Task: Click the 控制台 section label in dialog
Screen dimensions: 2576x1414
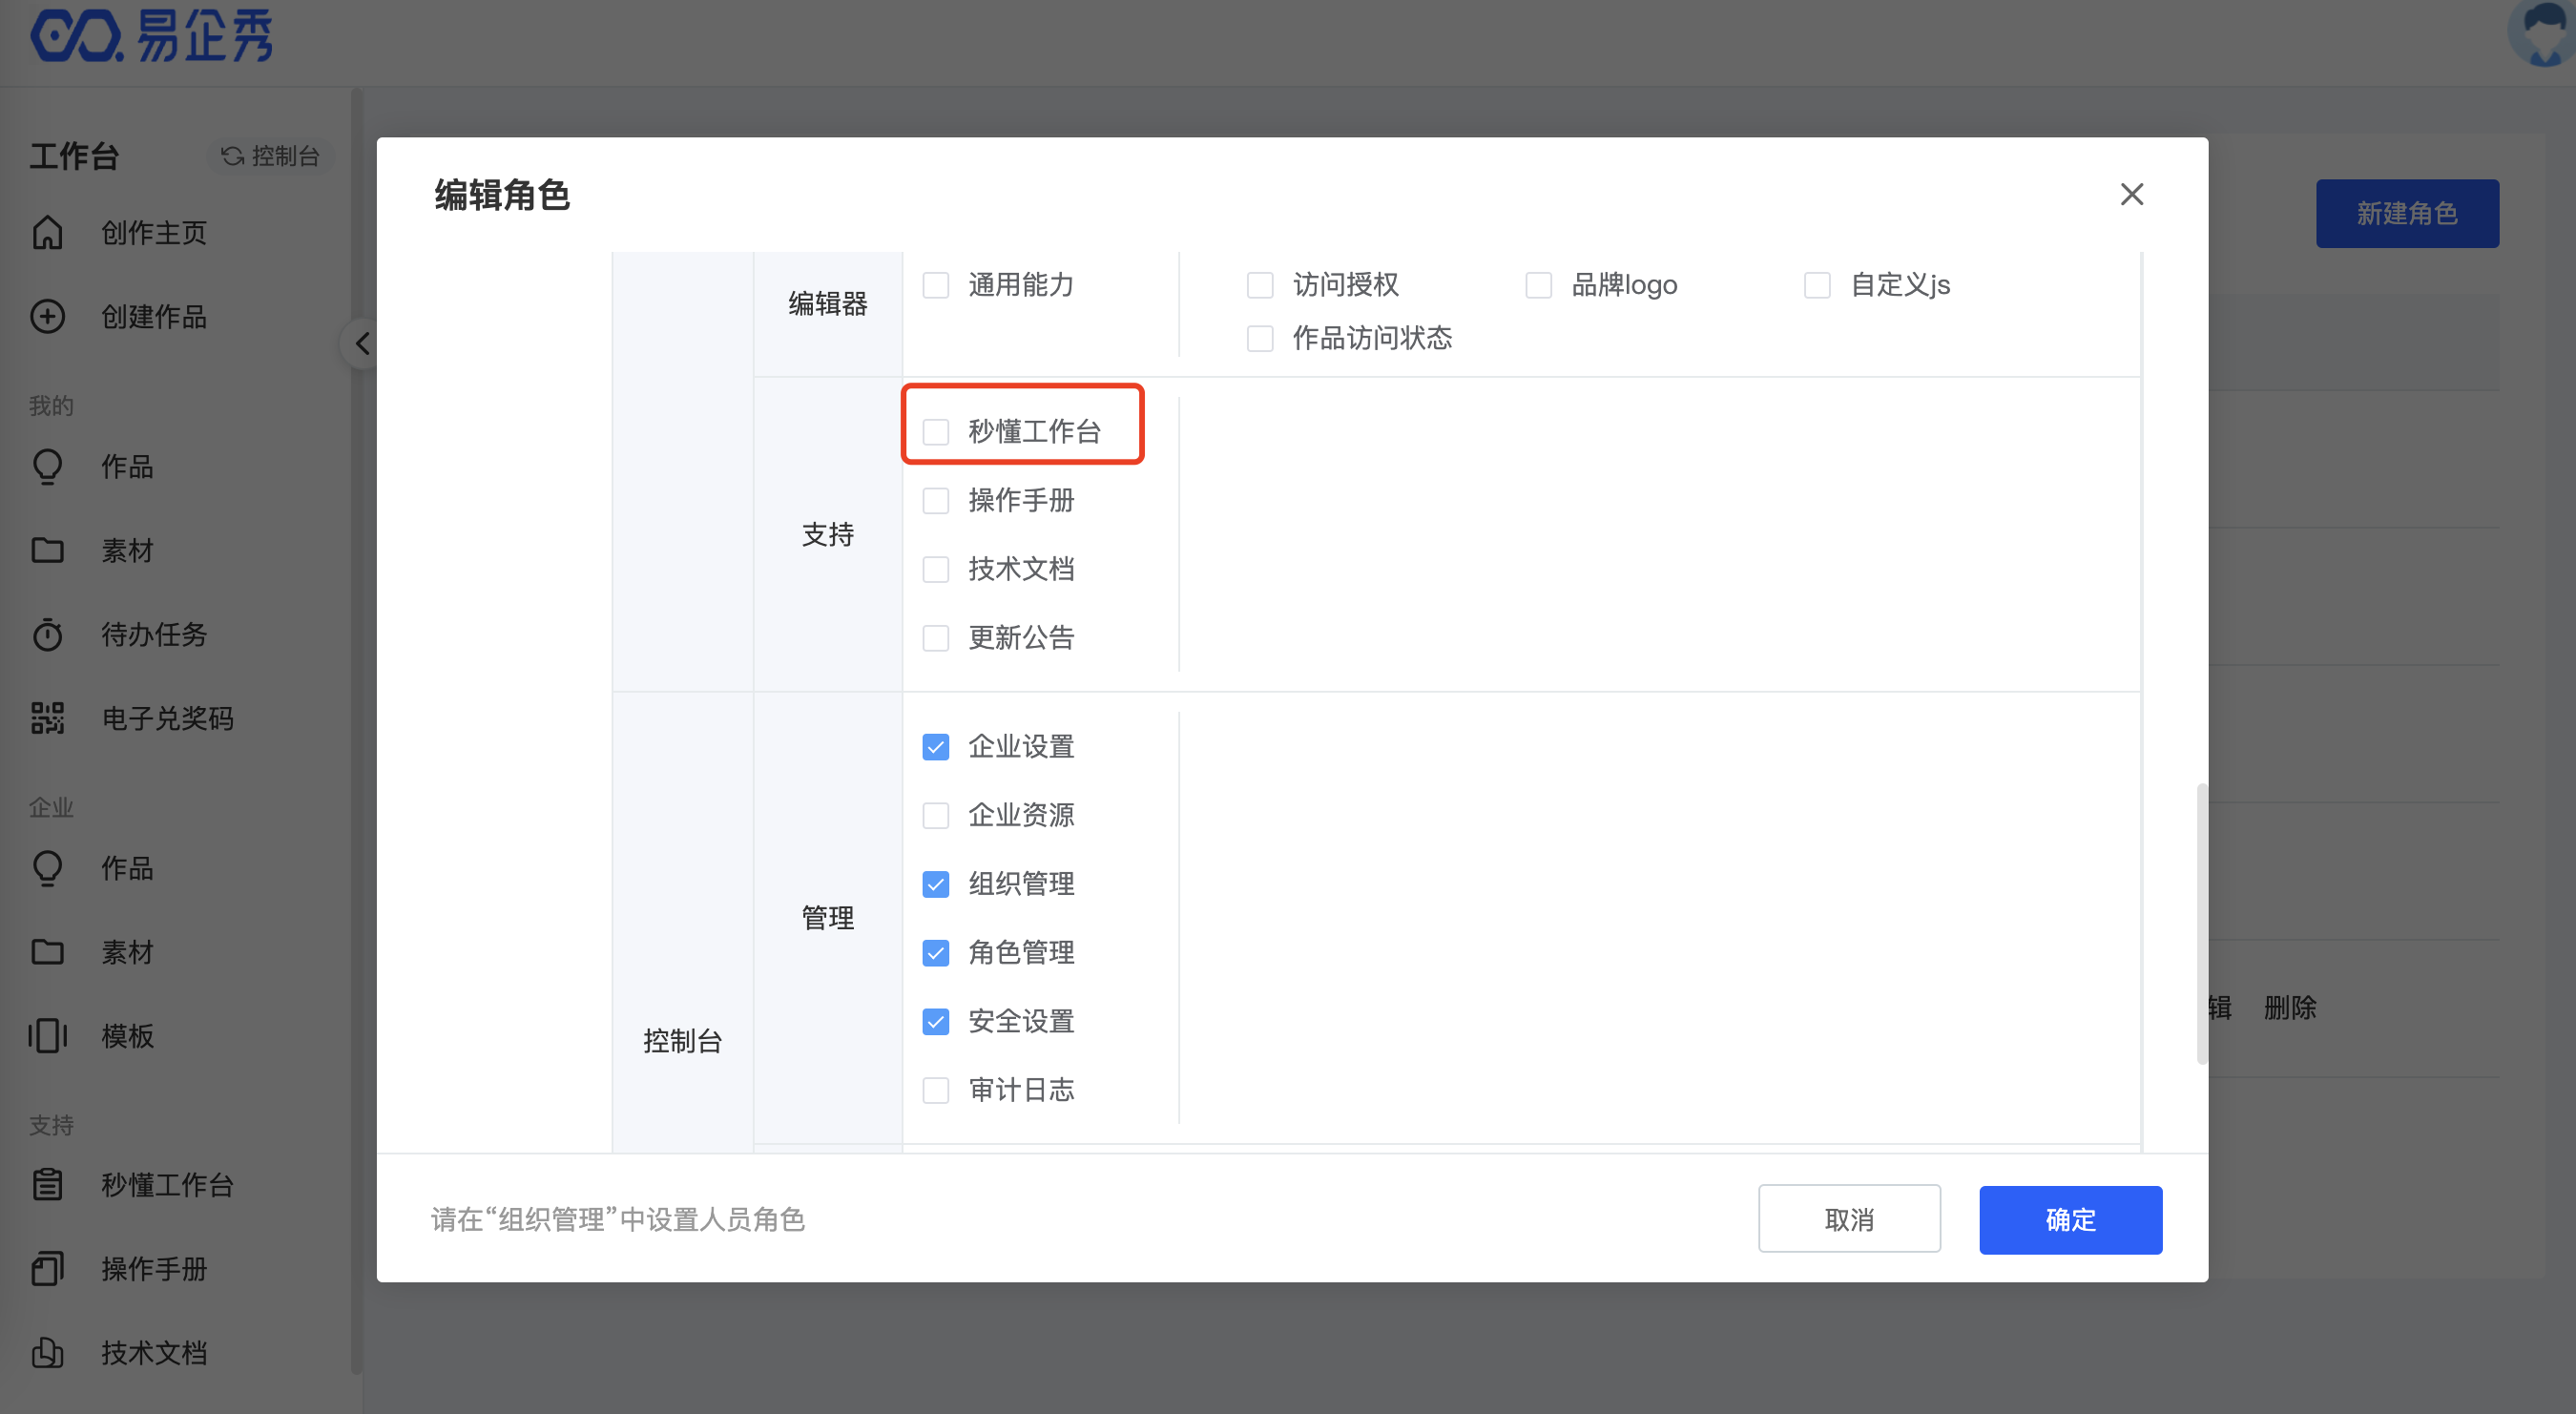Action: click(683, 1041)
